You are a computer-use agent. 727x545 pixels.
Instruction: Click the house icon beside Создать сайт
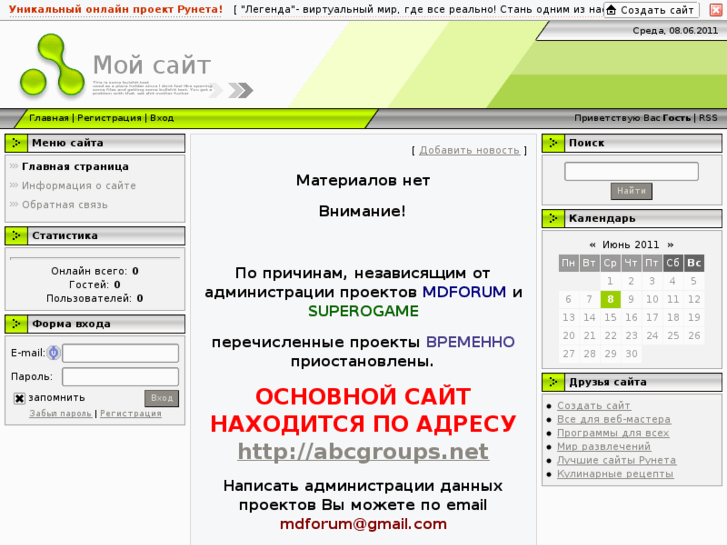(x=612, y=10)
